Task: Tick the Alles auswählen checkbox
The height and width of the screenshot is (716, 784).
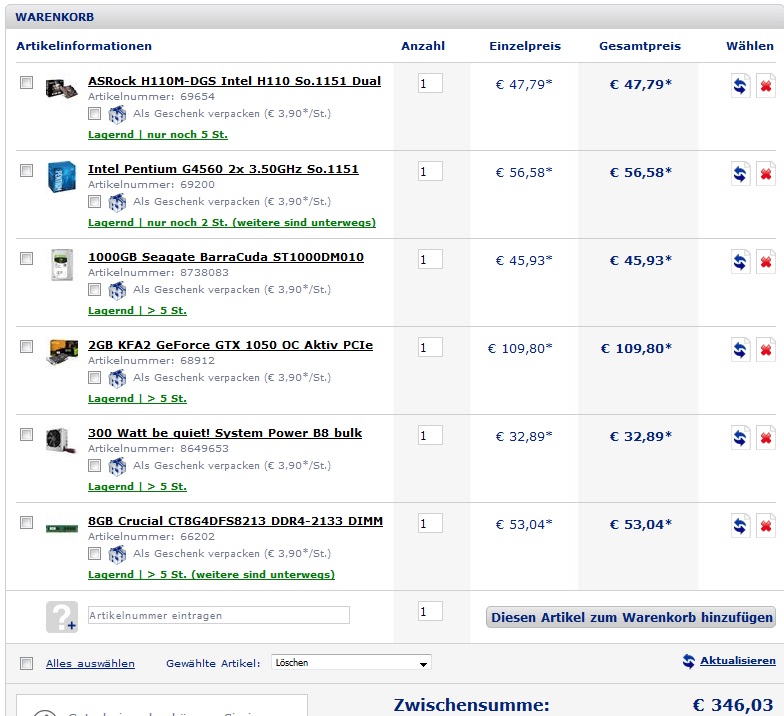Action: pyautogui.click(x=26, y=664)
